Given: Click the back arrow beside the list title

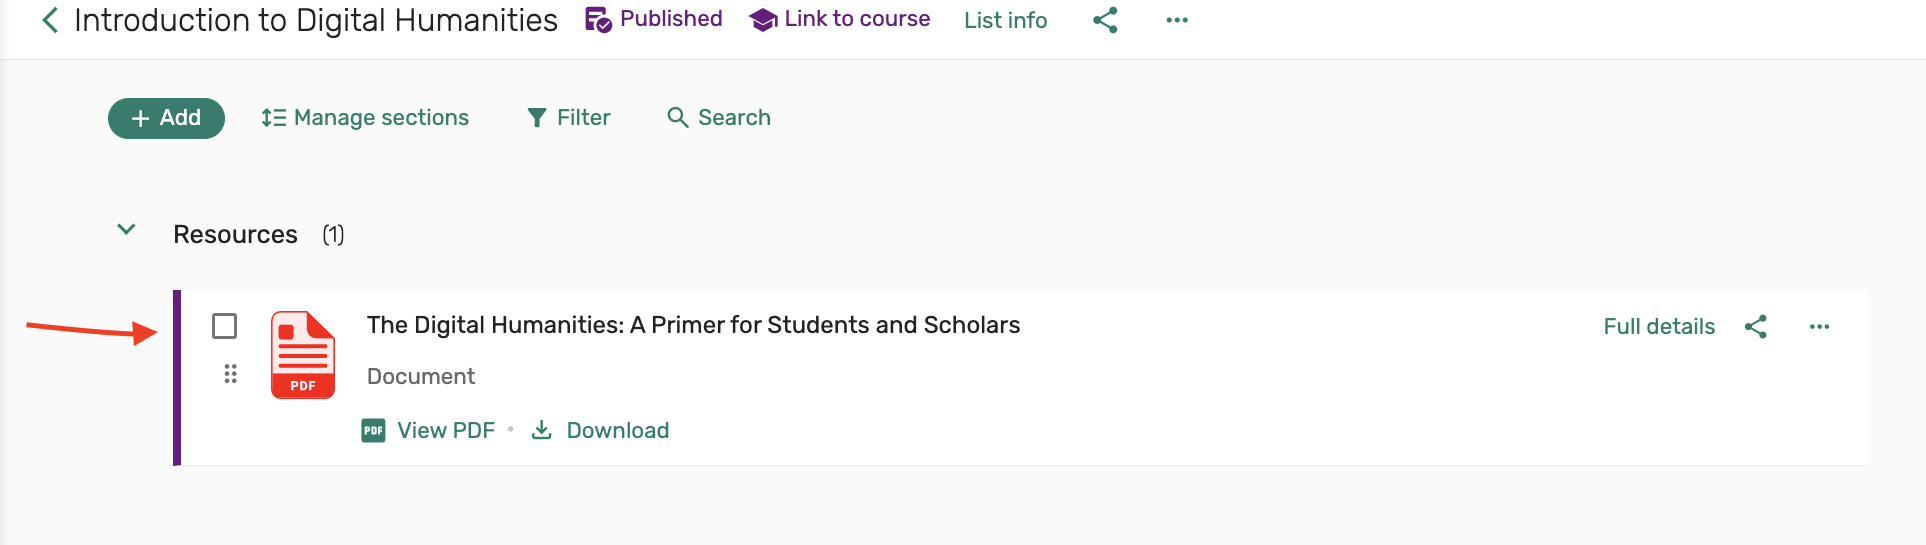Looking at the screenshot, I should coord(50,20).
